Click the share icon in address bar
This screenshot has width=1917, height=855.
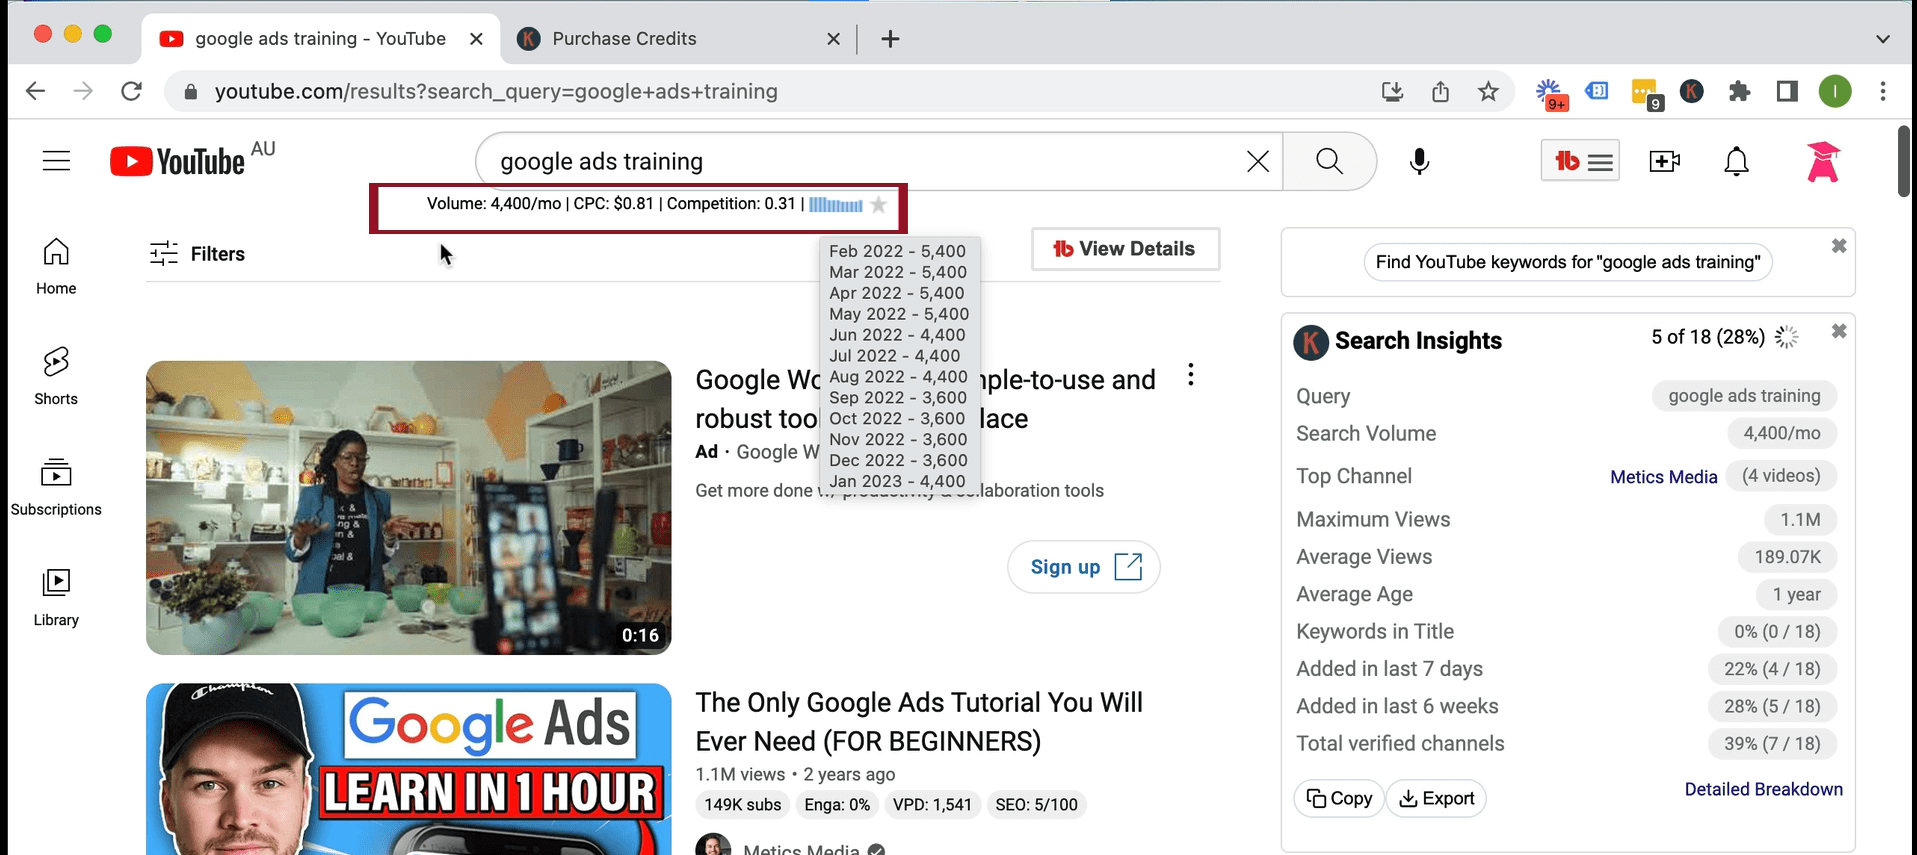coord(1440,91)
